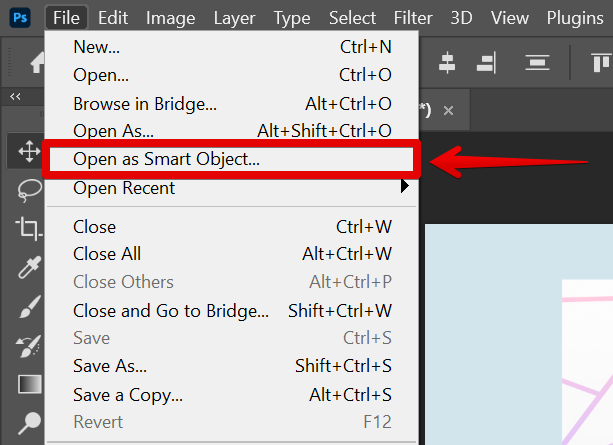Viewport: 613px width, 445px height.
Task: Select the Lasso tool
Action: tap(28, 190)
